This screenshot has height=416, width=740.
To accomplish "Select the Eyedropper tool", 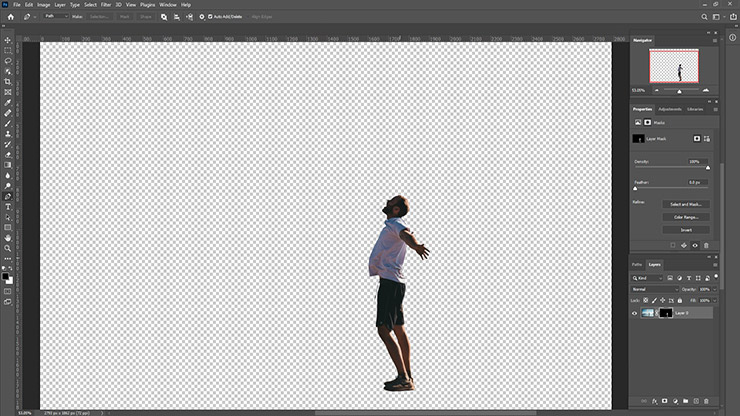I will [8, 102].
